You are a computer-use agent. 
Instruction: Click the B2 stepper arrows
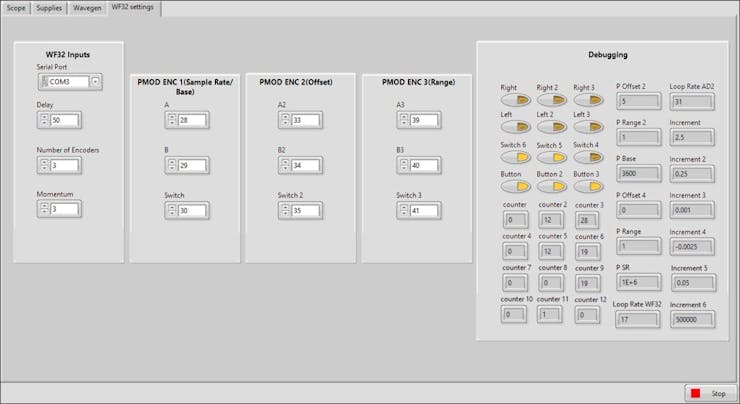pos(285,165)
